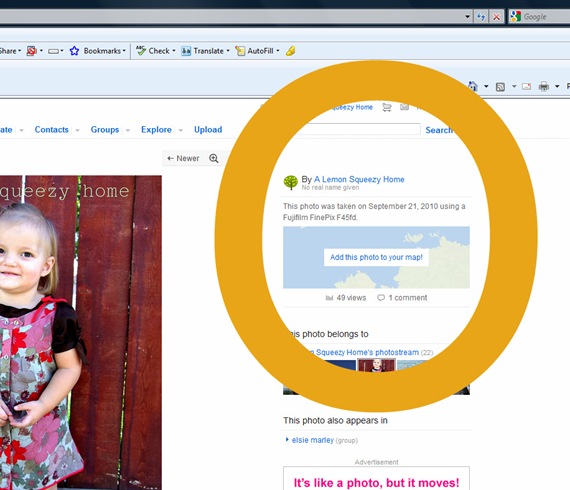Image resolution: width=570 pixels, height=490 pixels.
Task: Click the Flickr mail envelope icon
Action: coord(404,107)
